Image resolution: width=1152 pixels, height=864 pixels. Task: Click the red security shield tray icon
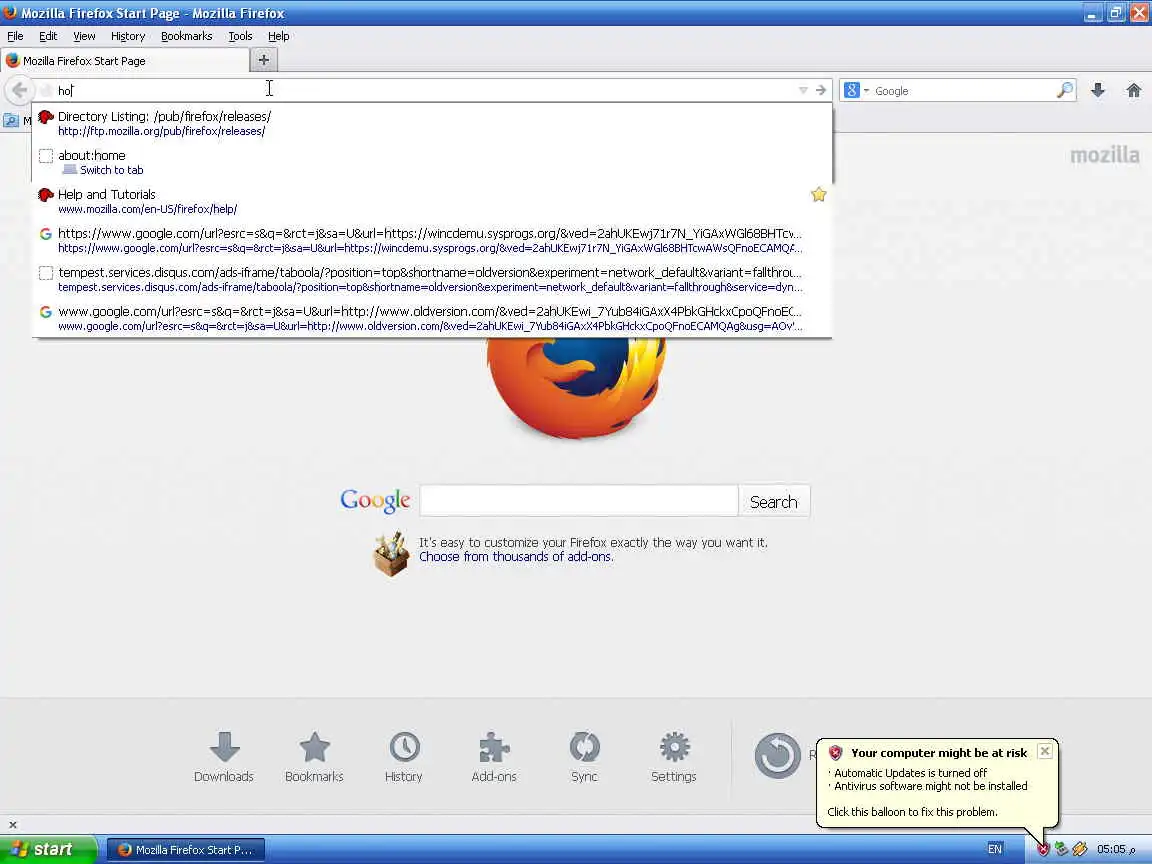(x=1043, y=849)
